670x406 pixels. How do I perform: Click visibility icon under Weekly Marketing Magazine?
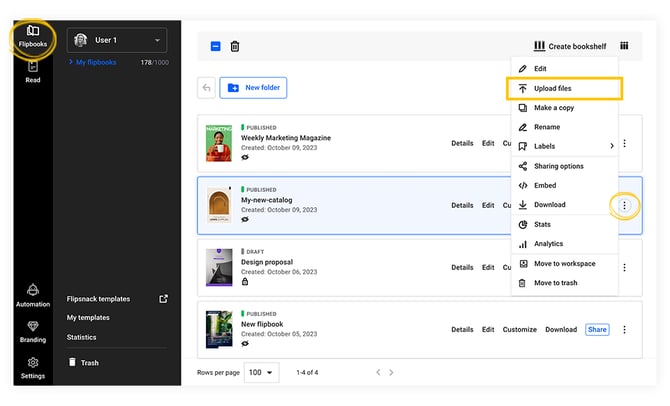pos(245,157)
